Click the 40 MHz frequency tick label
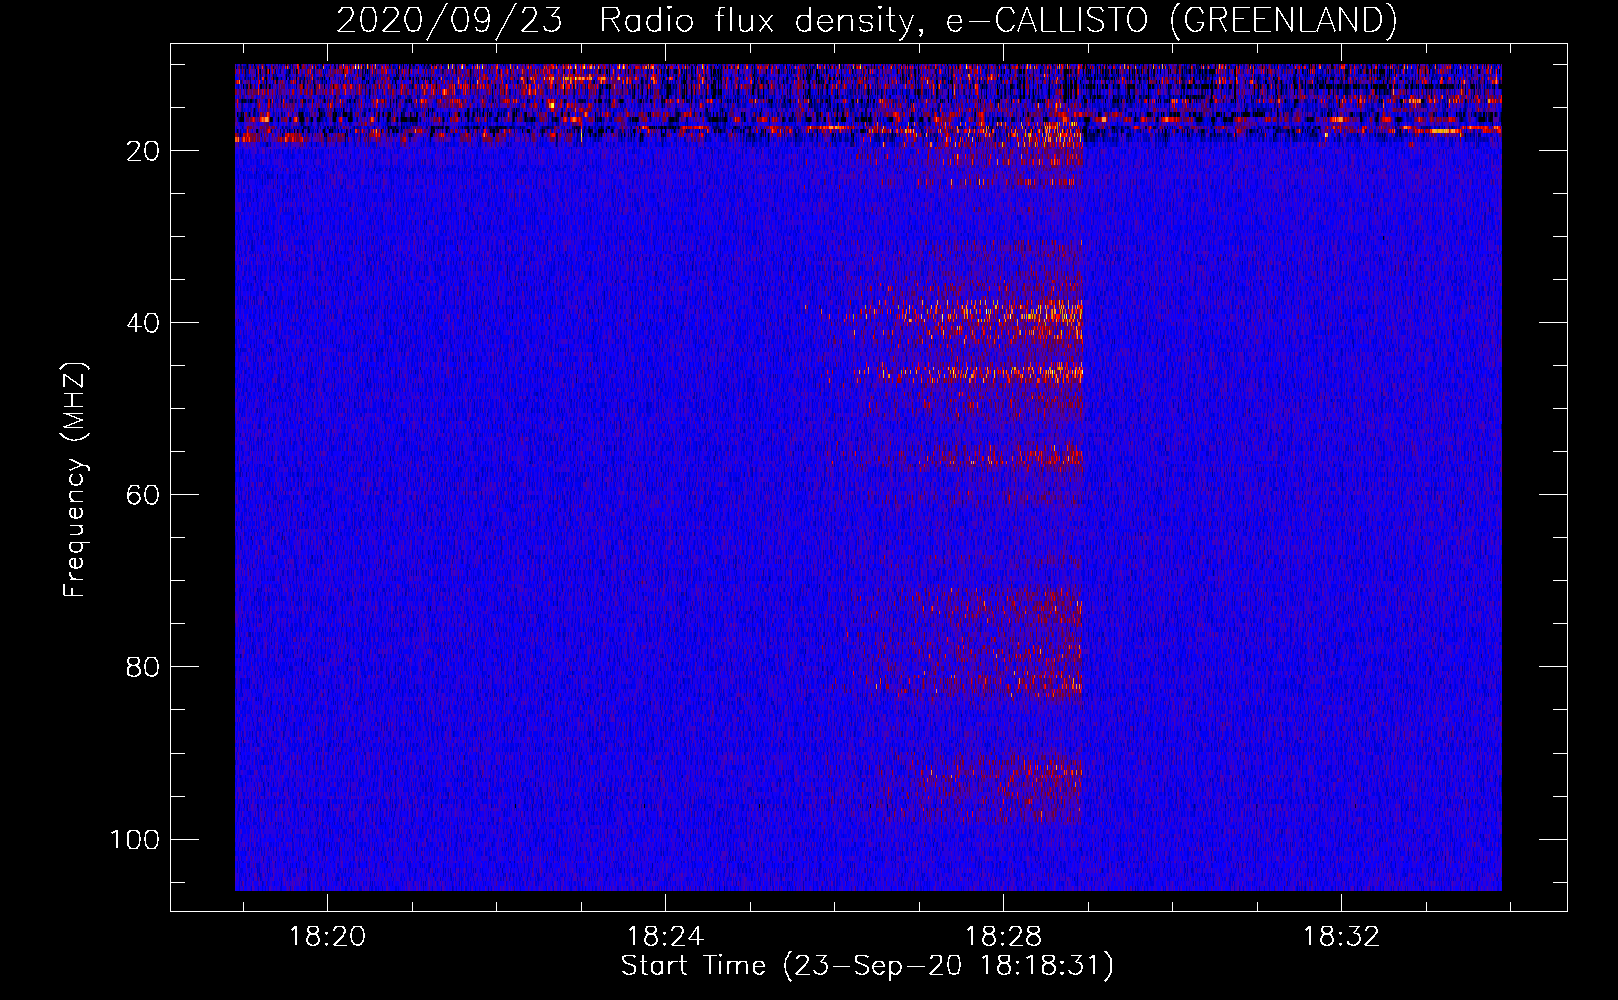The width and height of the screenshot is (1618, 1000). pyautogui.click(x=143, y=323)
